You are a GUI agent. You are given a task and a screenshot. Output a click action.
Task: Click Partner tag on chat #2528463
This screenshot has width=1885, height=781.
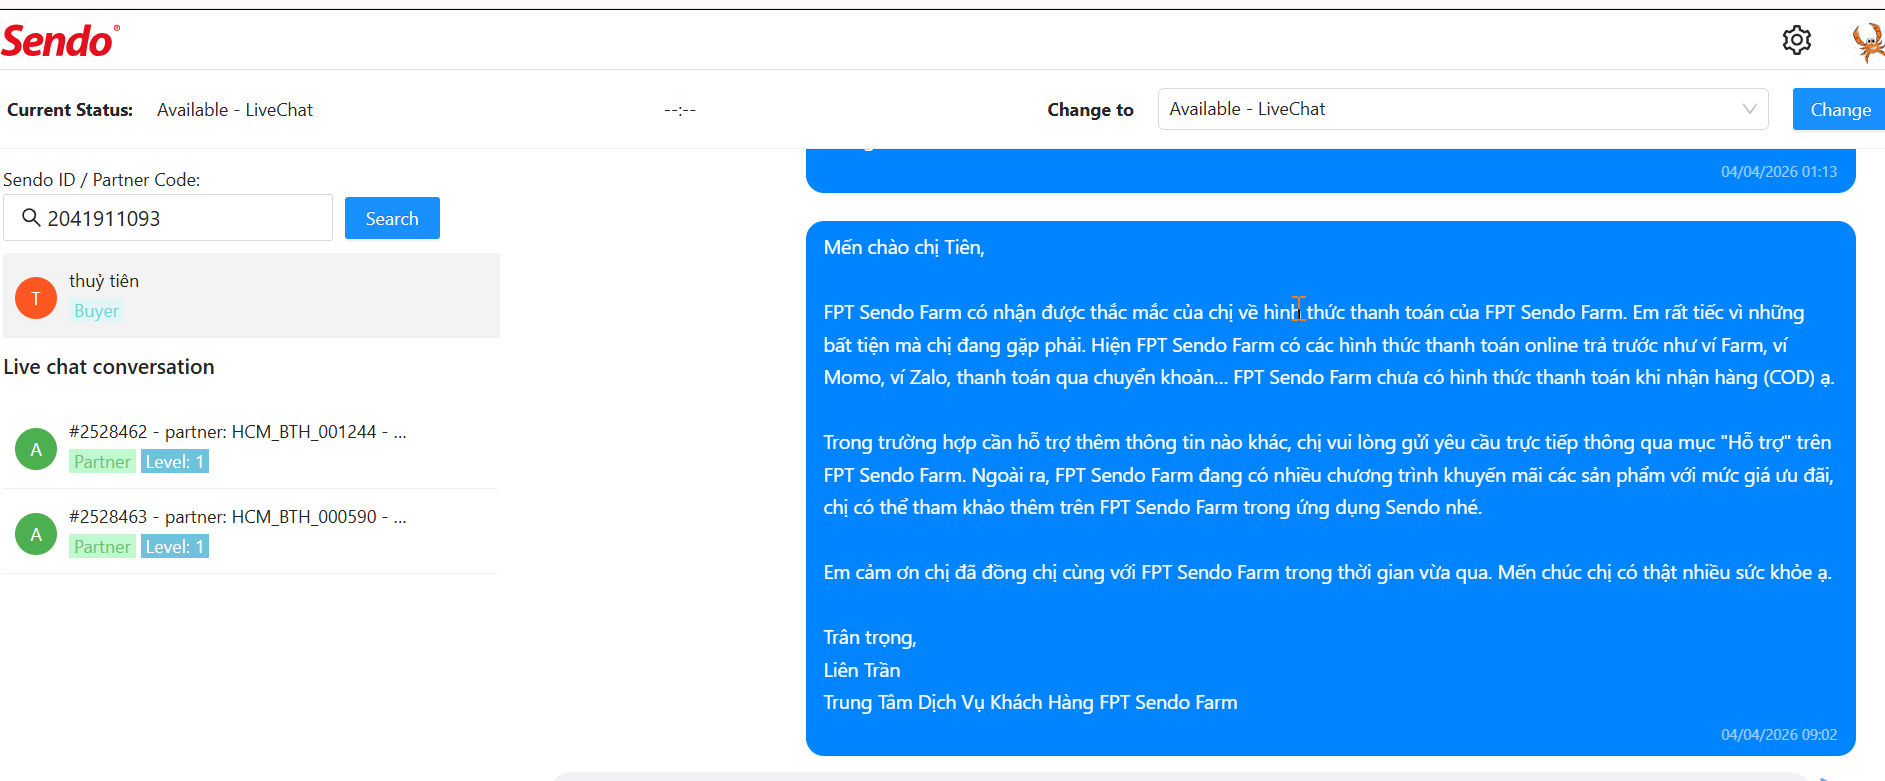[x=102, y=547]
